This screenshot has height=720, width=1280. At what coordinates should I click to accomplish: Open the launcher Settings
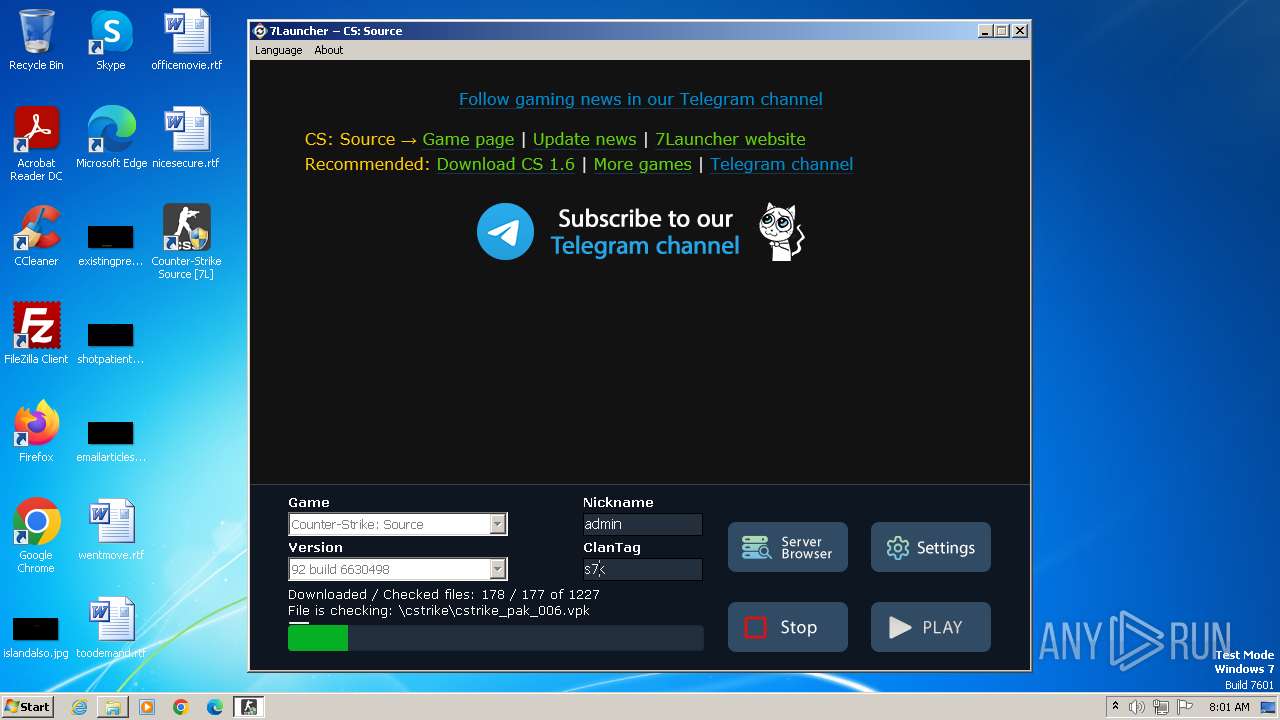coord(931,547)
